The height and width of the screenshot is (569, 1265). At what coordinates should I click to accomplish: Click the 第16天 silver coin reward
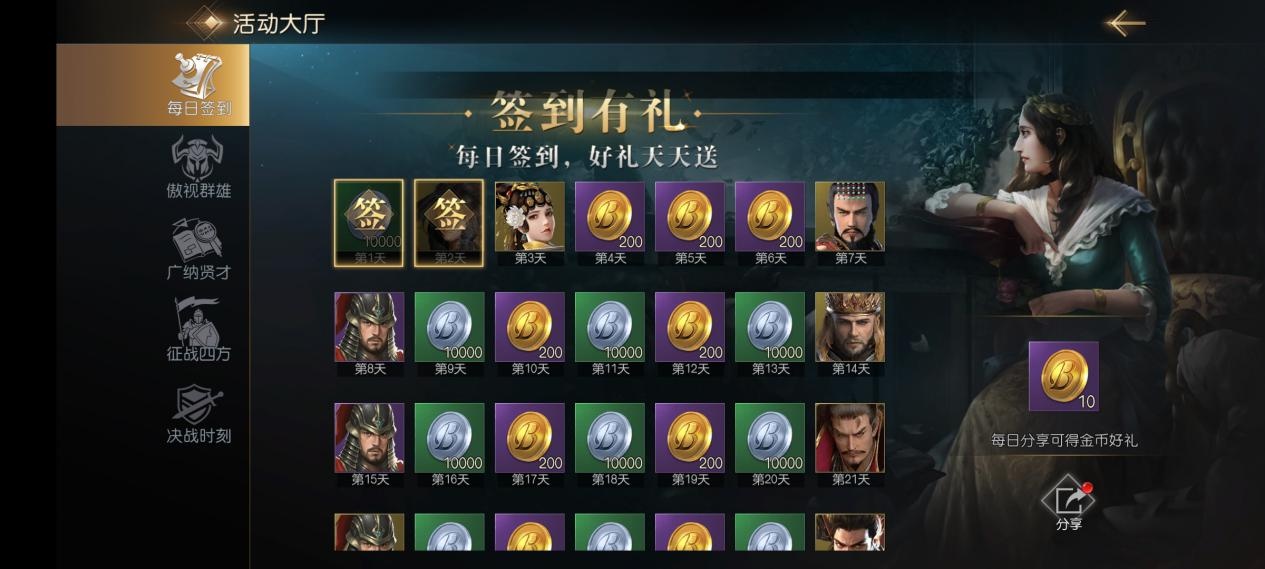pyautogui.click(x=449, y=444)
